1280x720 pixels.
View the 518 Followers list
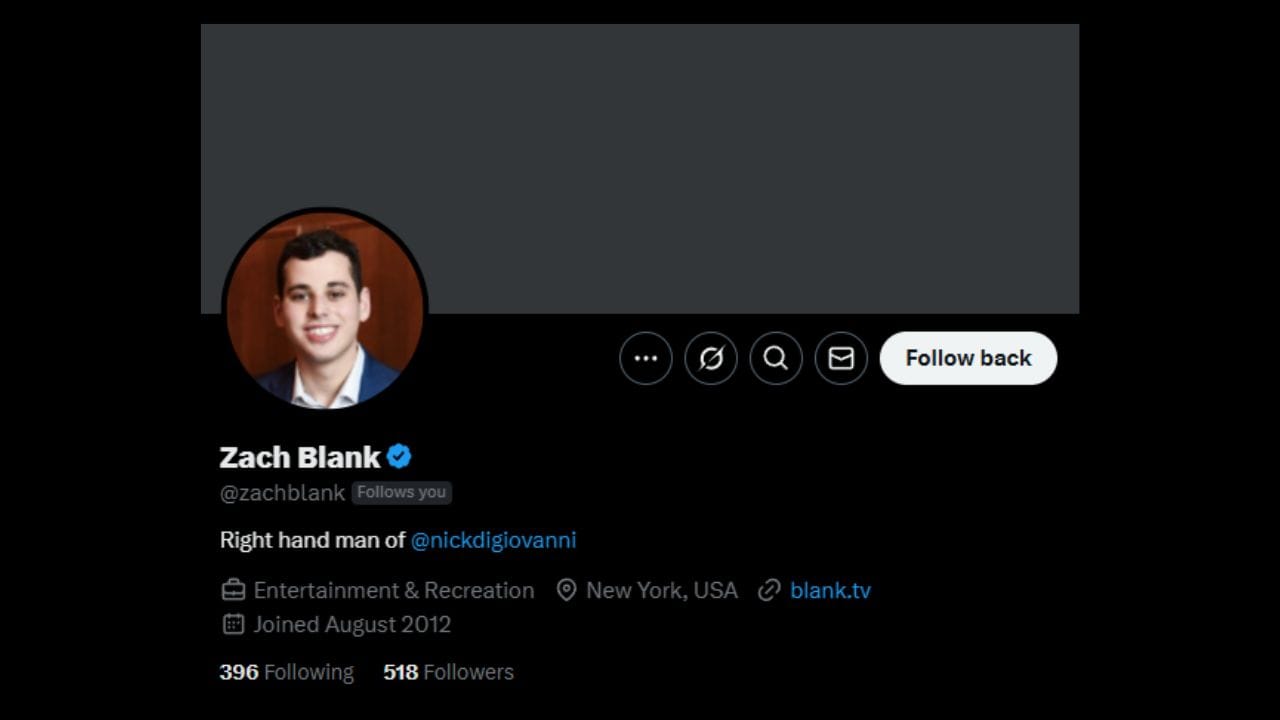(448, 672)
